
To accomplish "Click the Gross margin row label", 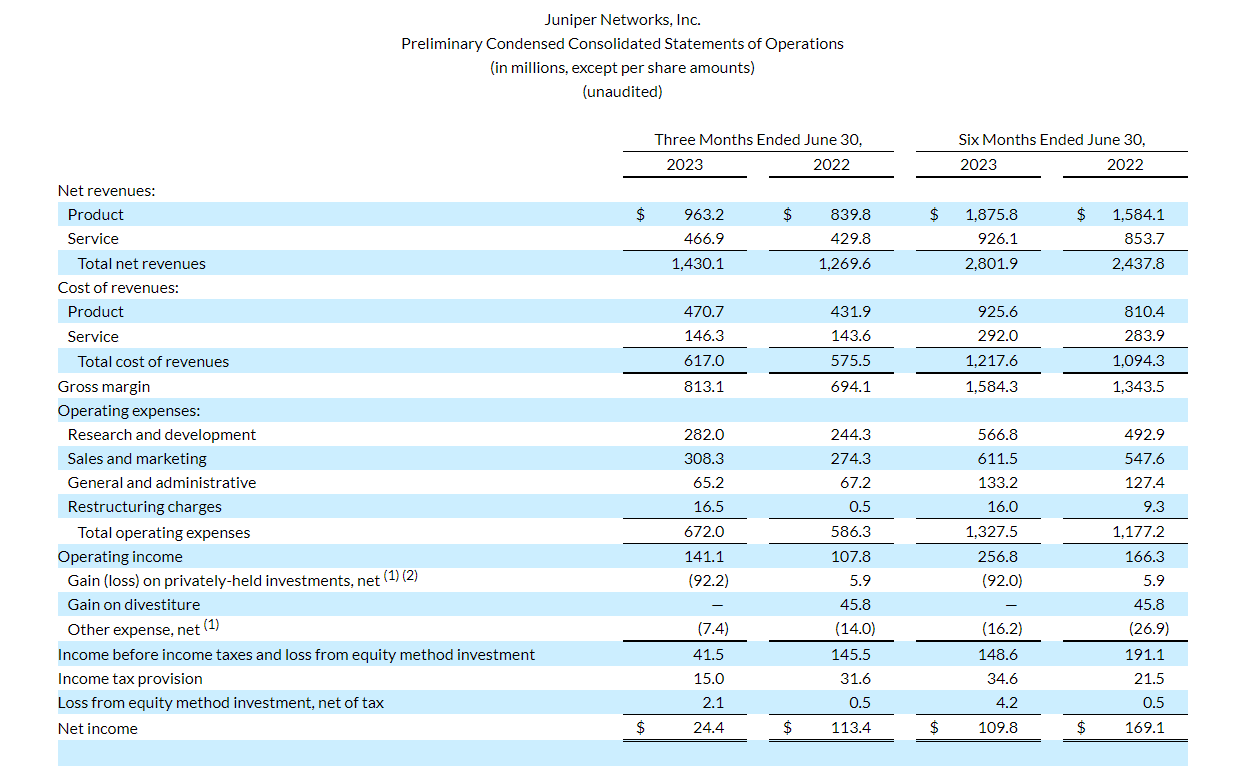I will 104,386.
